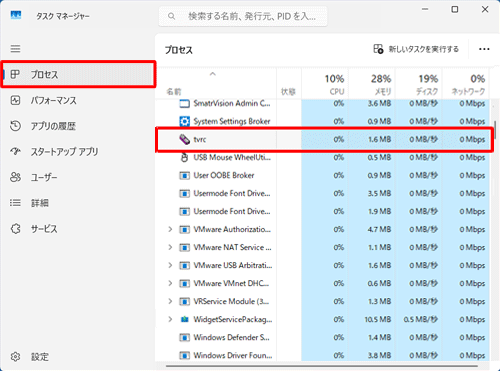This screenshot has width=500, height=371.
Task: Click the magnifier icon in search box
Action: [171, 16]
